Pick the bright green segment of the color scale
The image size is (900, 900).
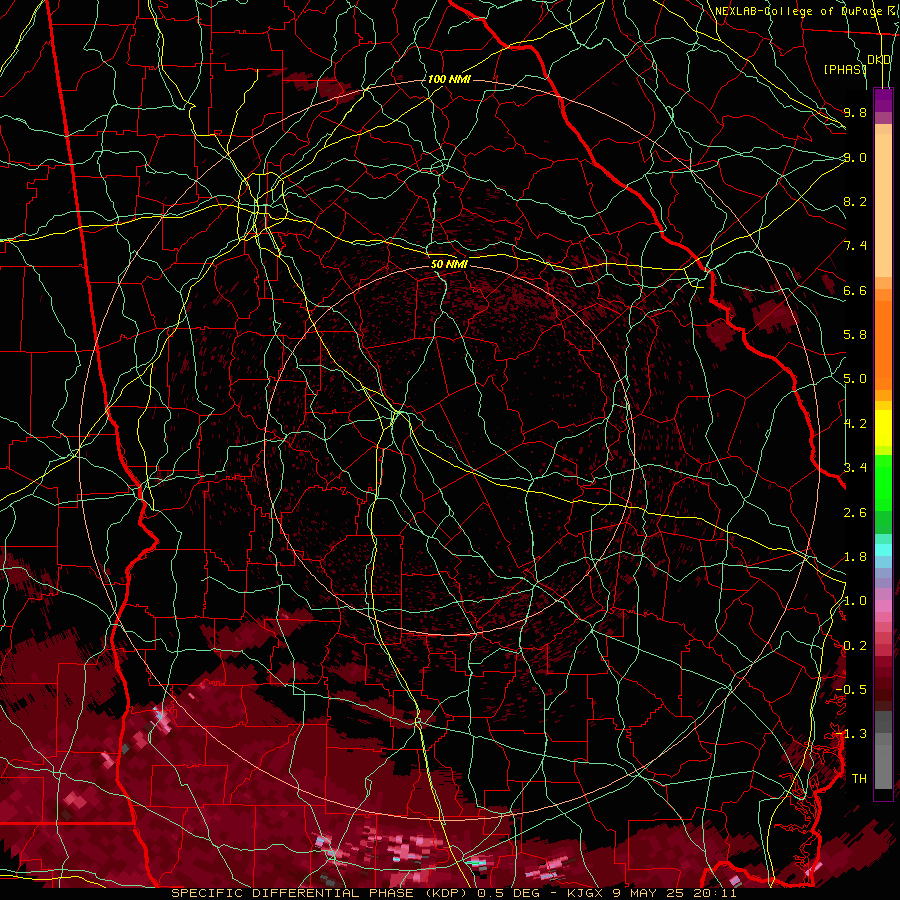pos(883,483)
